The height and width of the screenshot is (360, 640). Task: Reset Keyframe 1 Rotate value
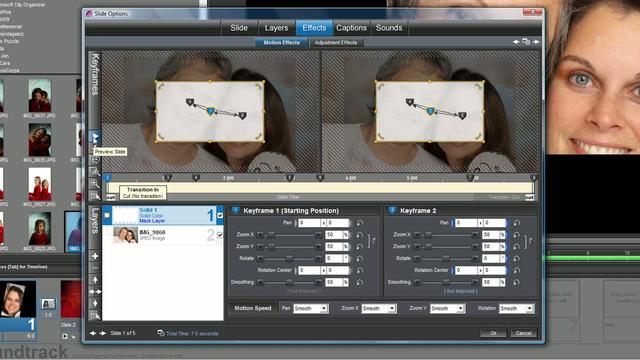click(359, 258)
